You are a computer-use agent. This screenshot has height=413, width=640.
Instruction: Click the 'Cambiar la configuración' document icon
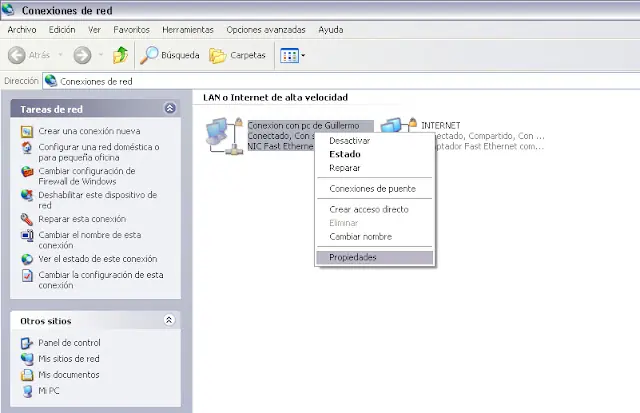[27, 275]
